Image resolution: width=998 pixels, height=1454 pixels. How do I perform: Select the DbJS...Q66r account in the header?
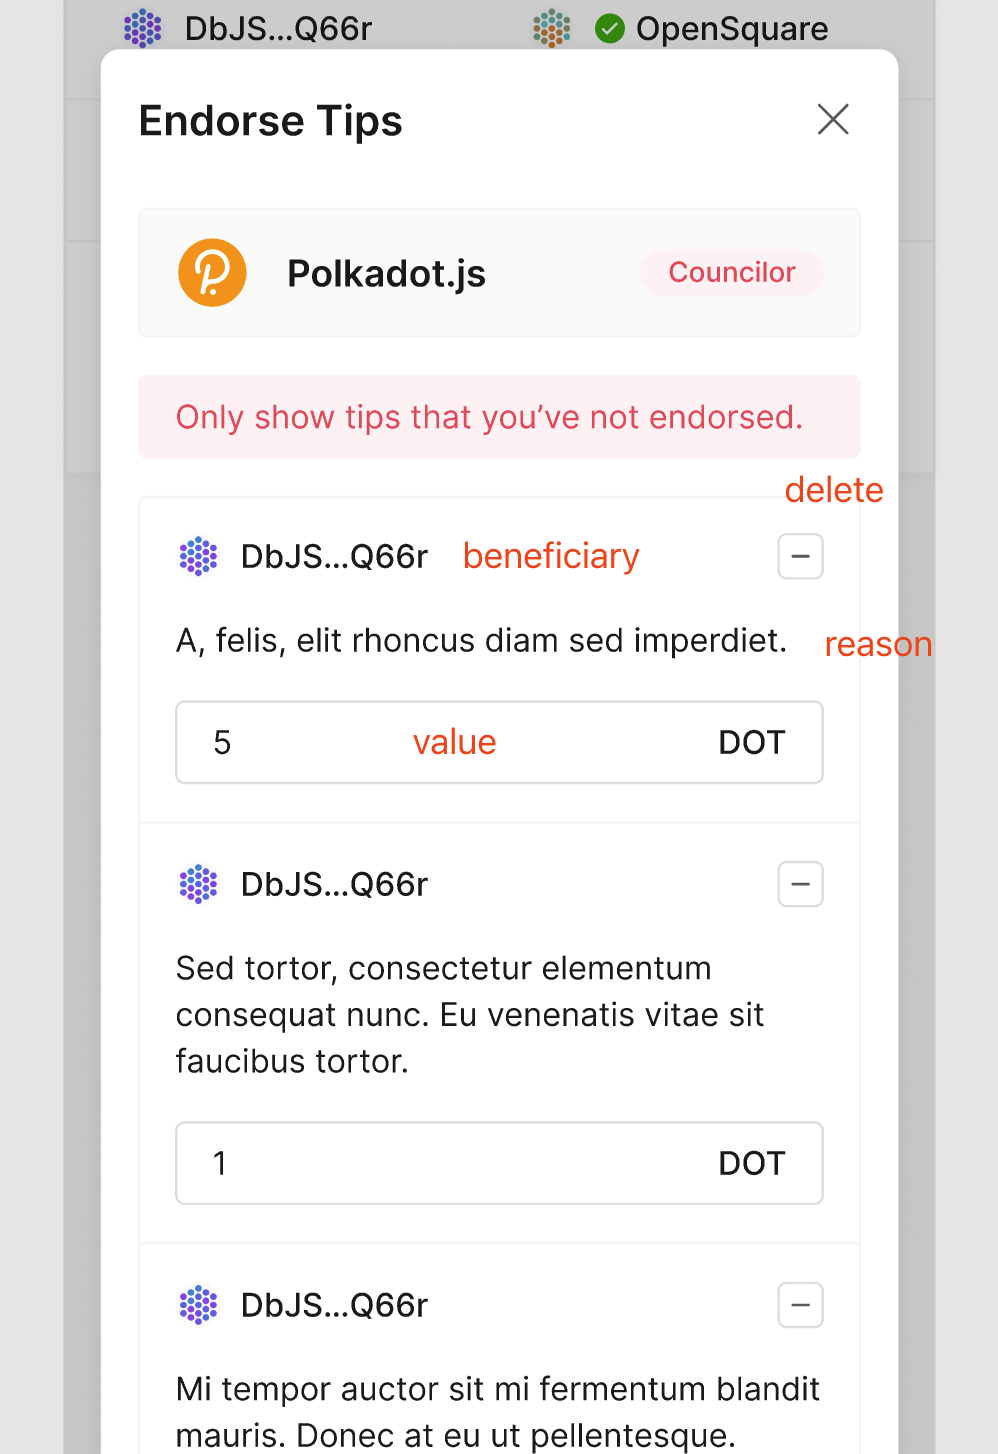278,28
